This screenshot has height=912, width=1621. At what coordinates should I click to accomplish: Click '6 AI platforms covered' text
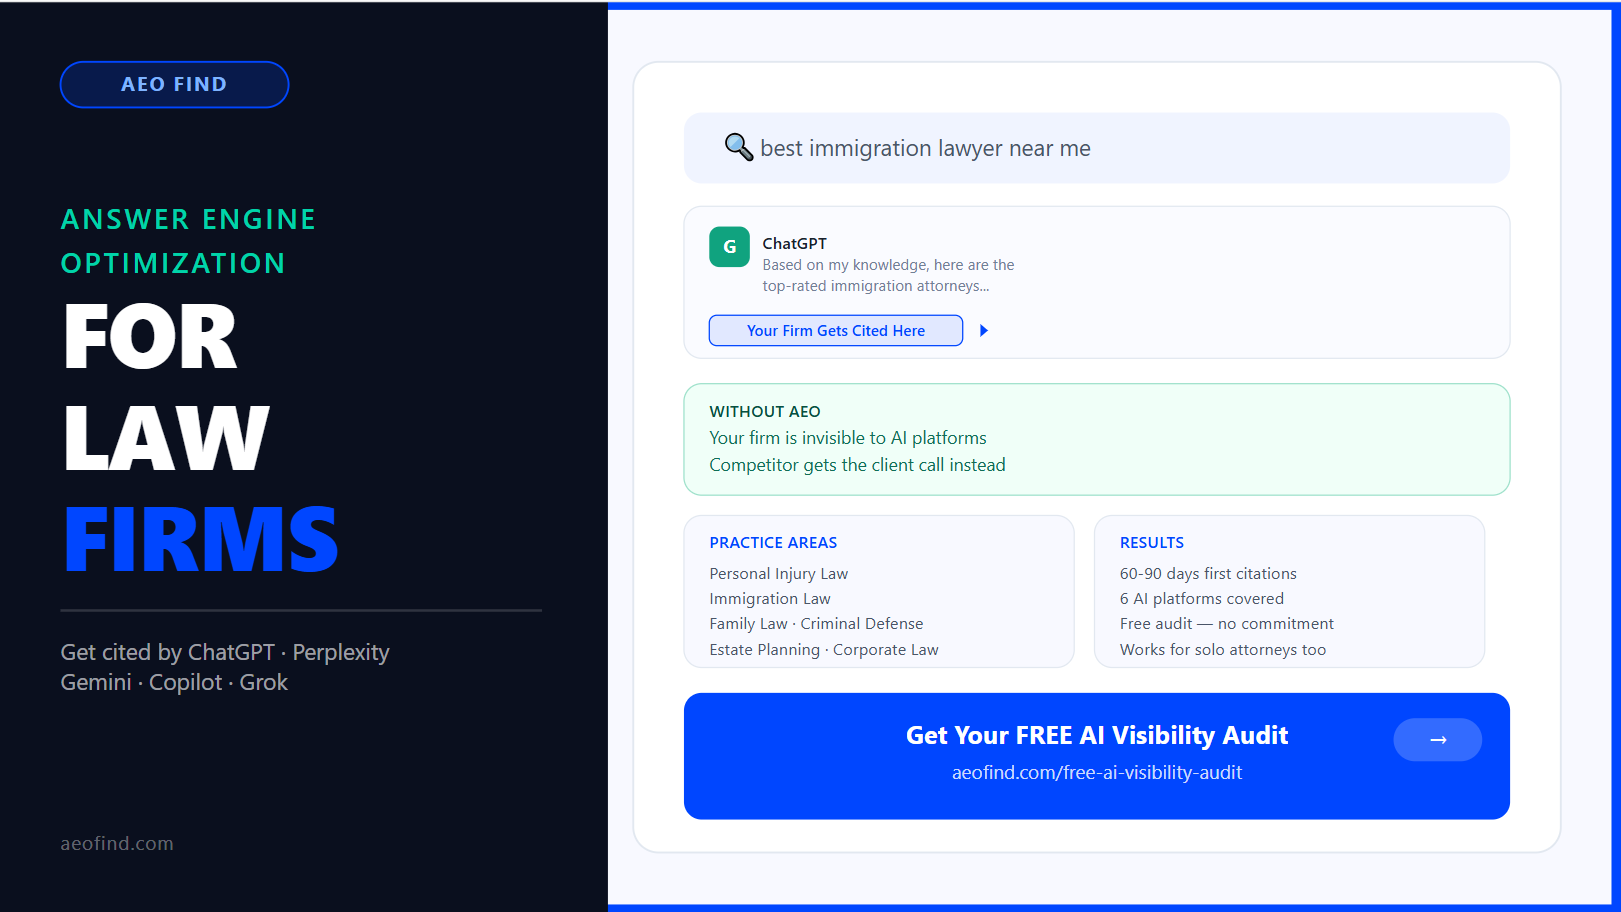[x=1201, y=599]
